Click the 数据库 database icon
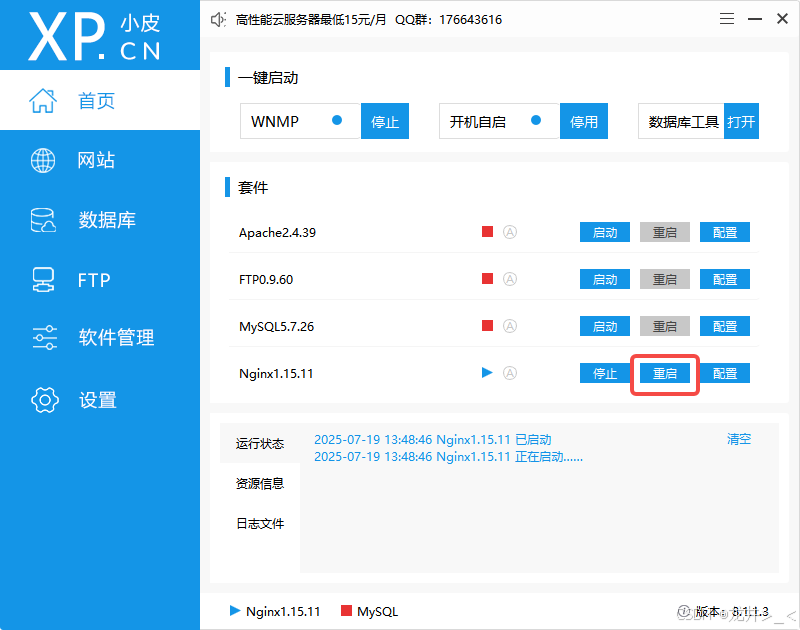Screen dimensions: 800x630 [x=43, y=220]
